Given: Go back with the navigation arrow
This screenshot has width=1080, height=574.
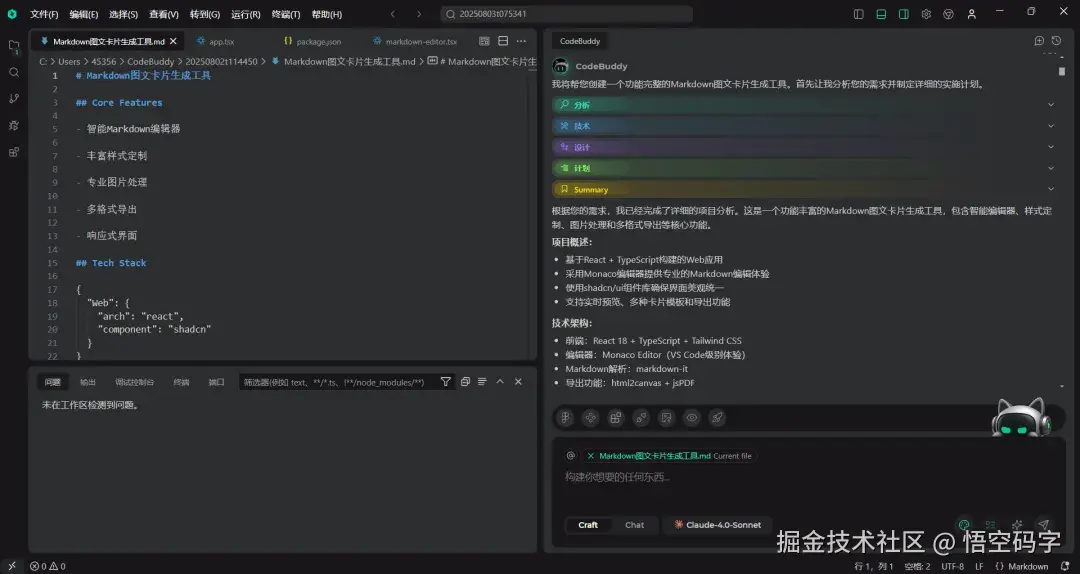Looking at the screenshot, I should tap(393, 14).
